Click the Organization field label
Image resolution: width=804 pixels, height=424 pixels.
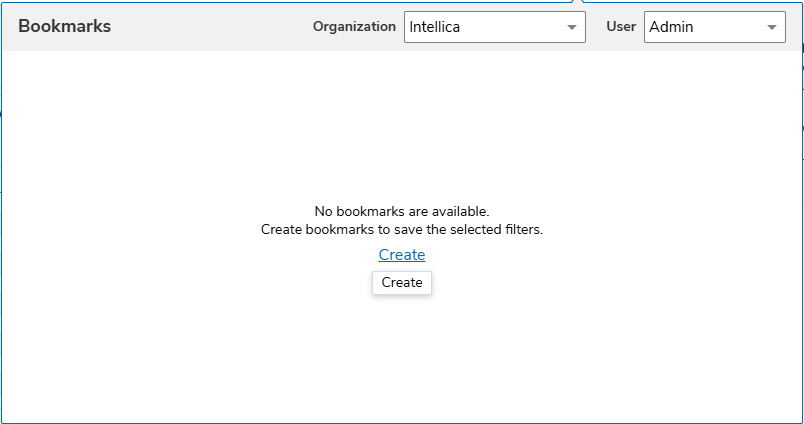(x=354, y=27)
